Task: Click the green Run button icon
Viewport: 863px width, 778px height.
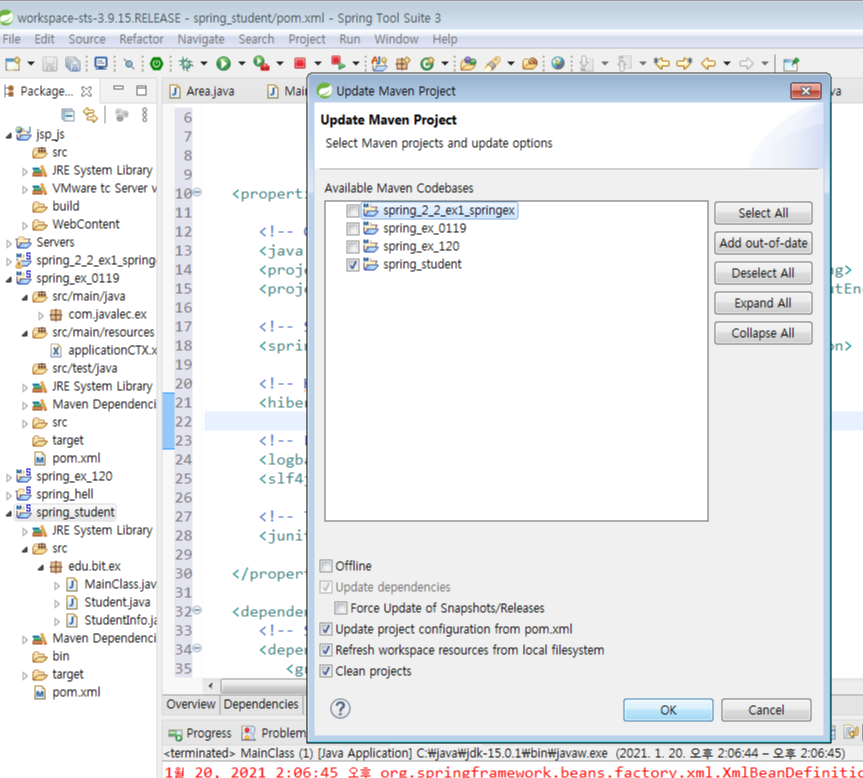Action: 223,64
